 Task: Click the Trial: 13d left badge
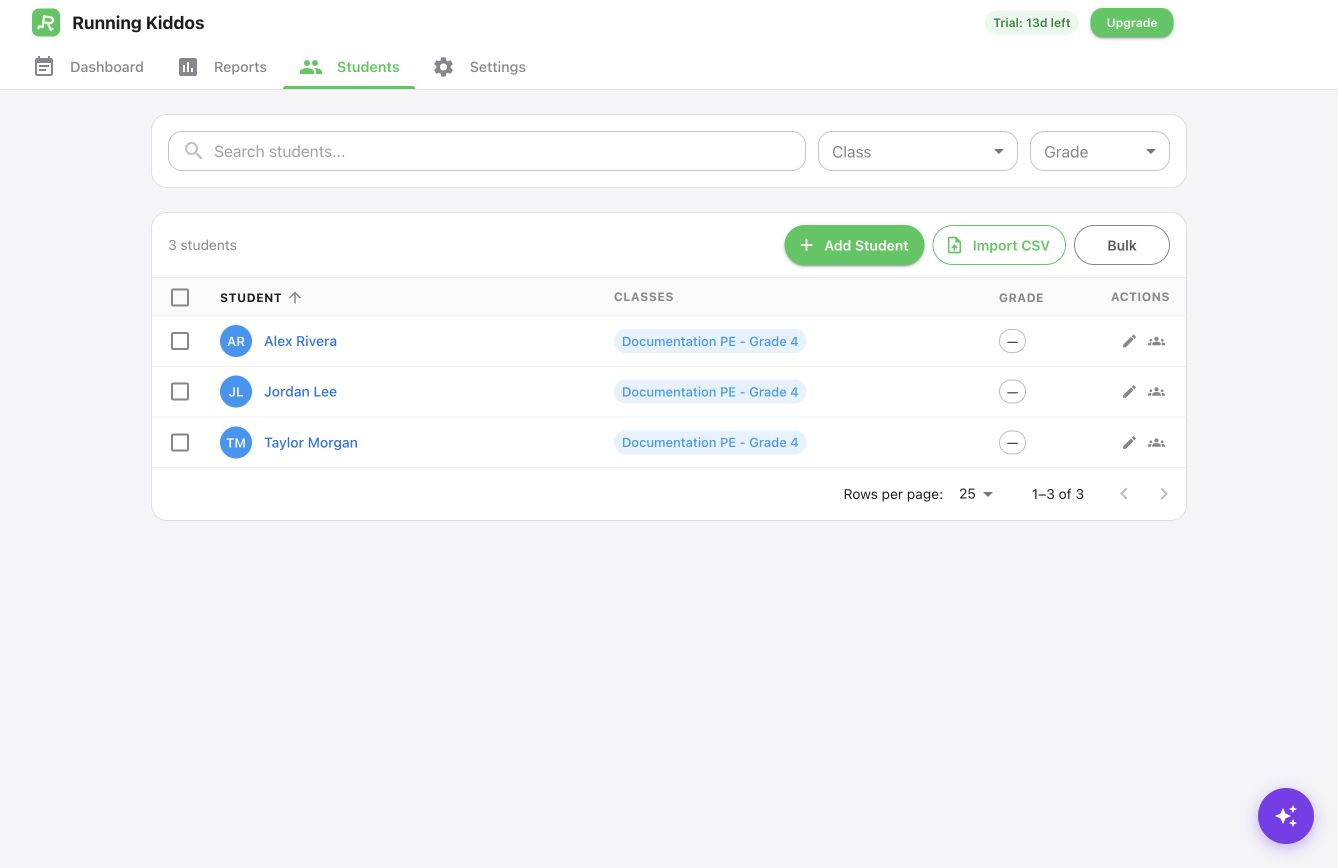(1032, 23)
